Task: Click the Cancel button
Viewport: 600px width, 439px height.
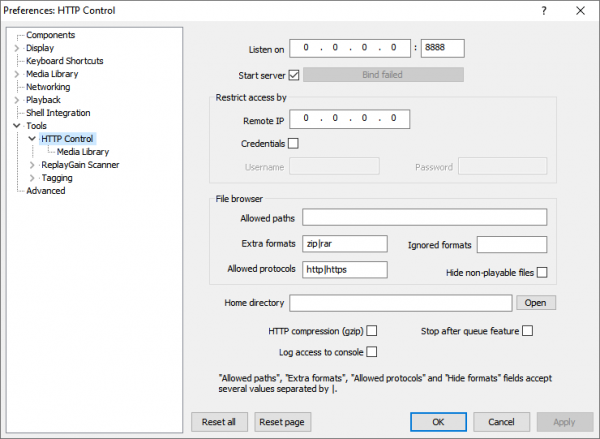Action: click(x=501, y=422)
